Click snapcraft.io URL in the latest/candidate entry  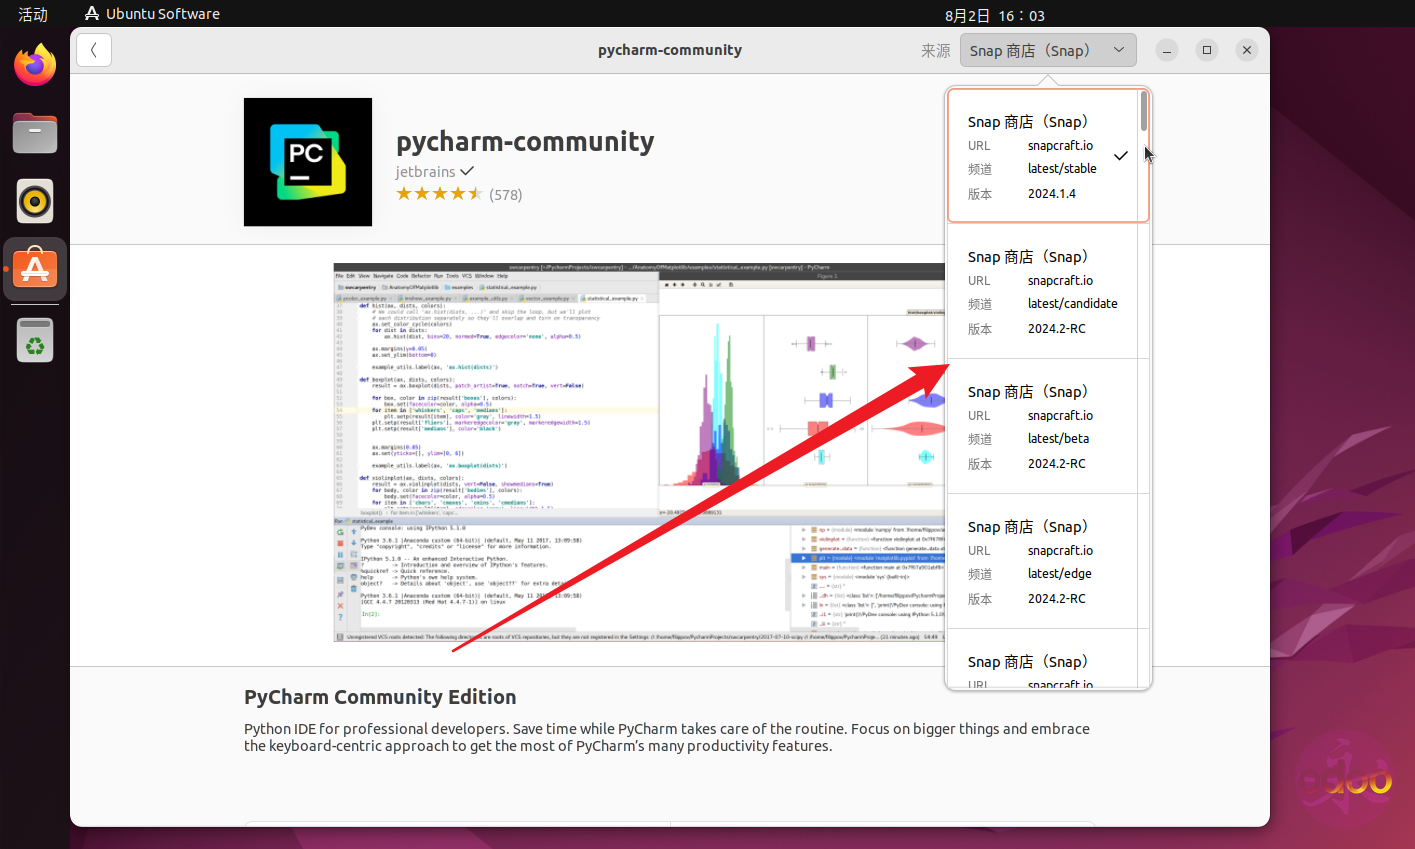(x=1060, y=281)
